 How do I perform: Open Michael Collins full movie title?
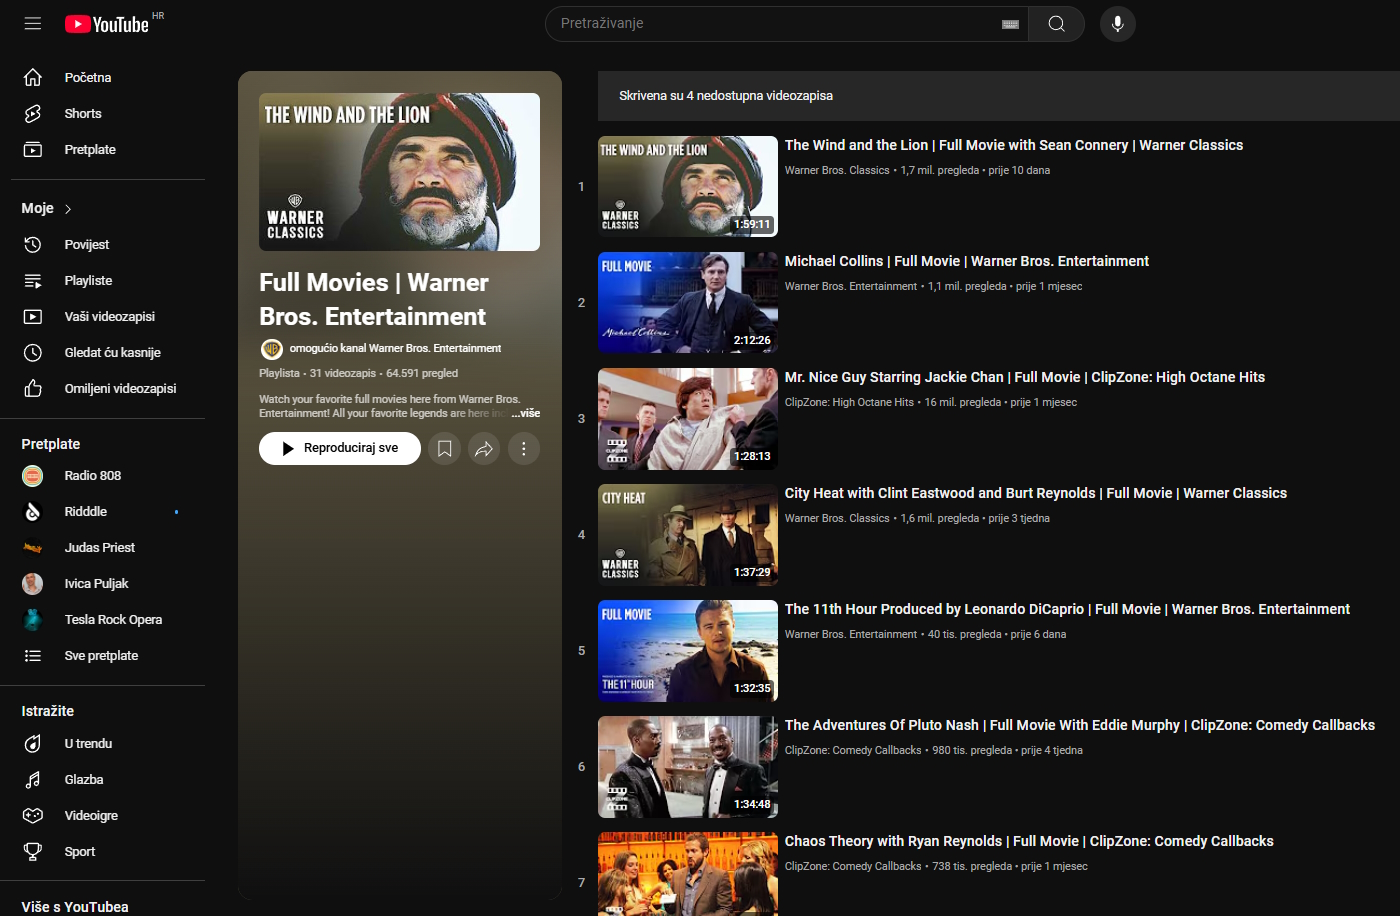coord(966,261)
